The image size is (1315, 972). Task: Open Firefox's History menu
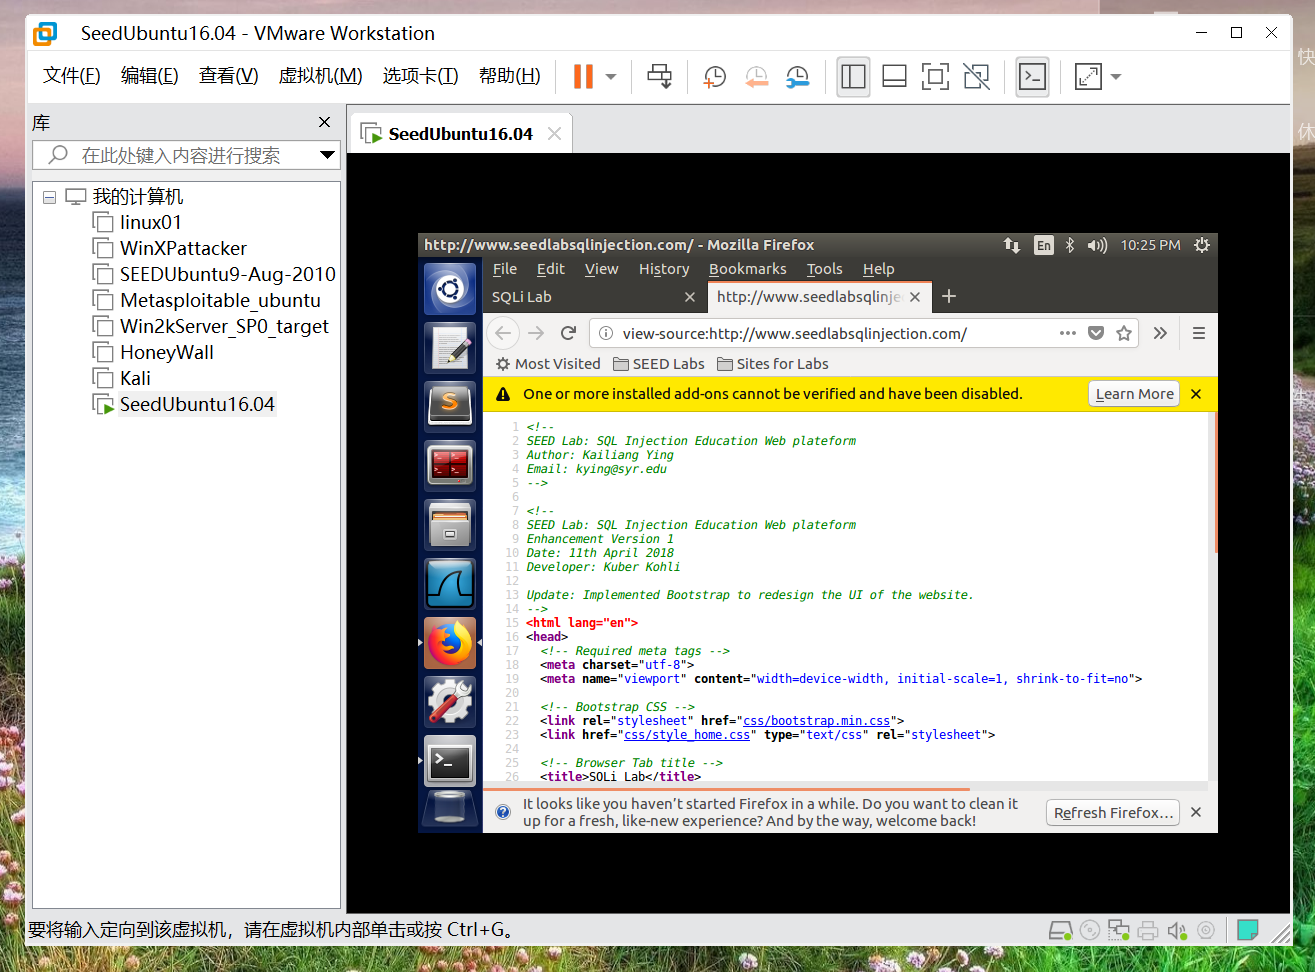[x=664, y=269]
